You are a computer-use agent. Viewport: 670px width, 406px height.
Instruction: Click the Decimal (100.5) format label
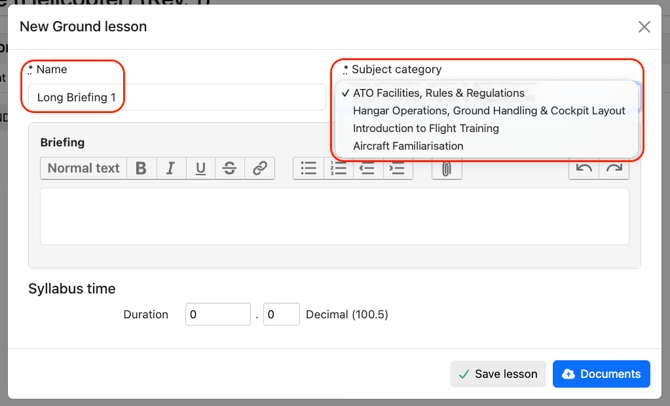[347, 315]
